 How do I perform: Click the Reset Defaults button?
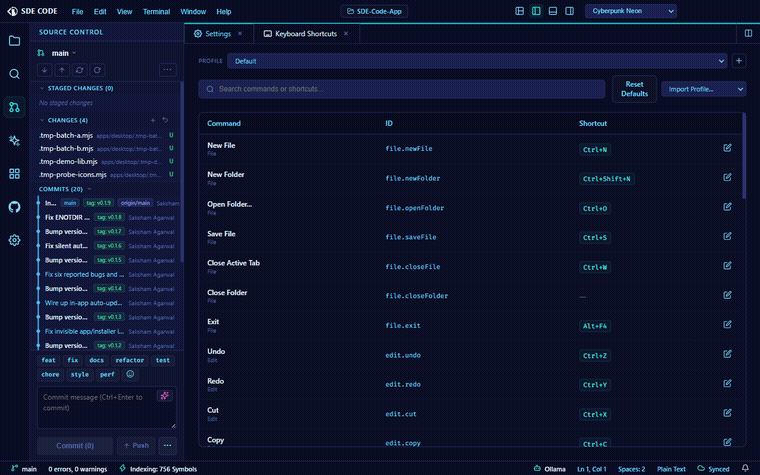[634, 89]
